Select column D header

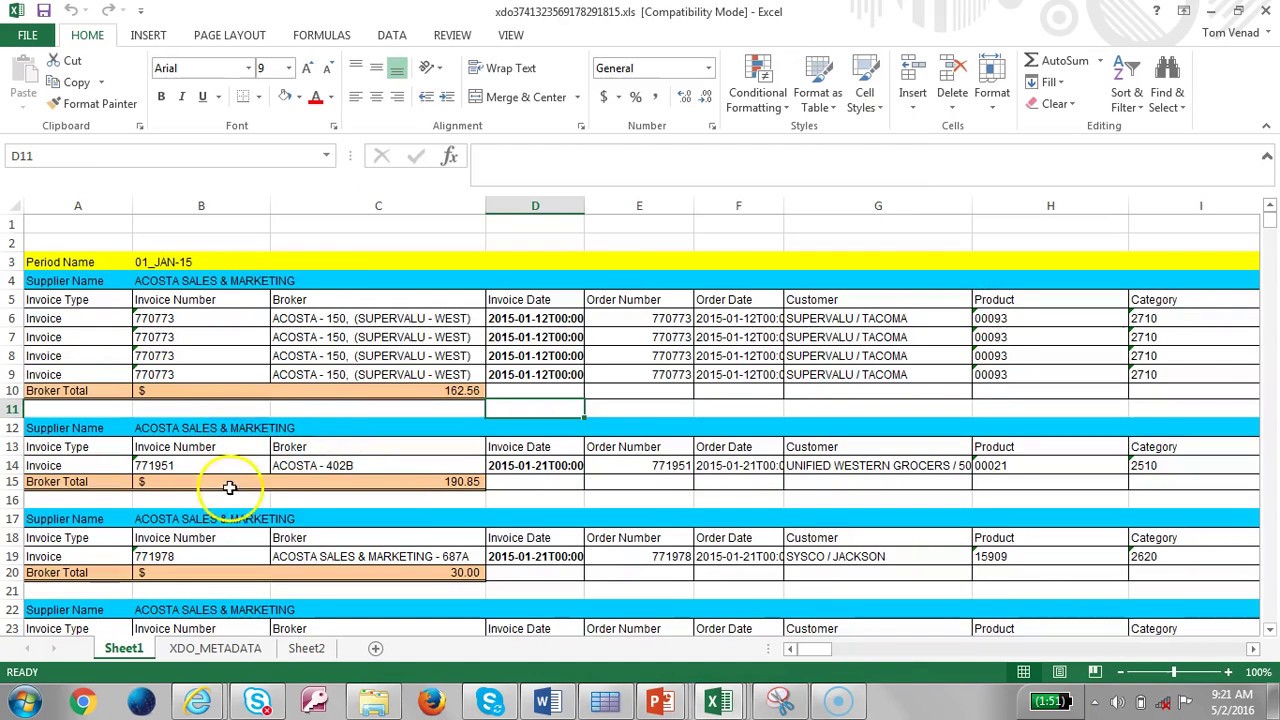pyautogui.click(x=535, y=206)
